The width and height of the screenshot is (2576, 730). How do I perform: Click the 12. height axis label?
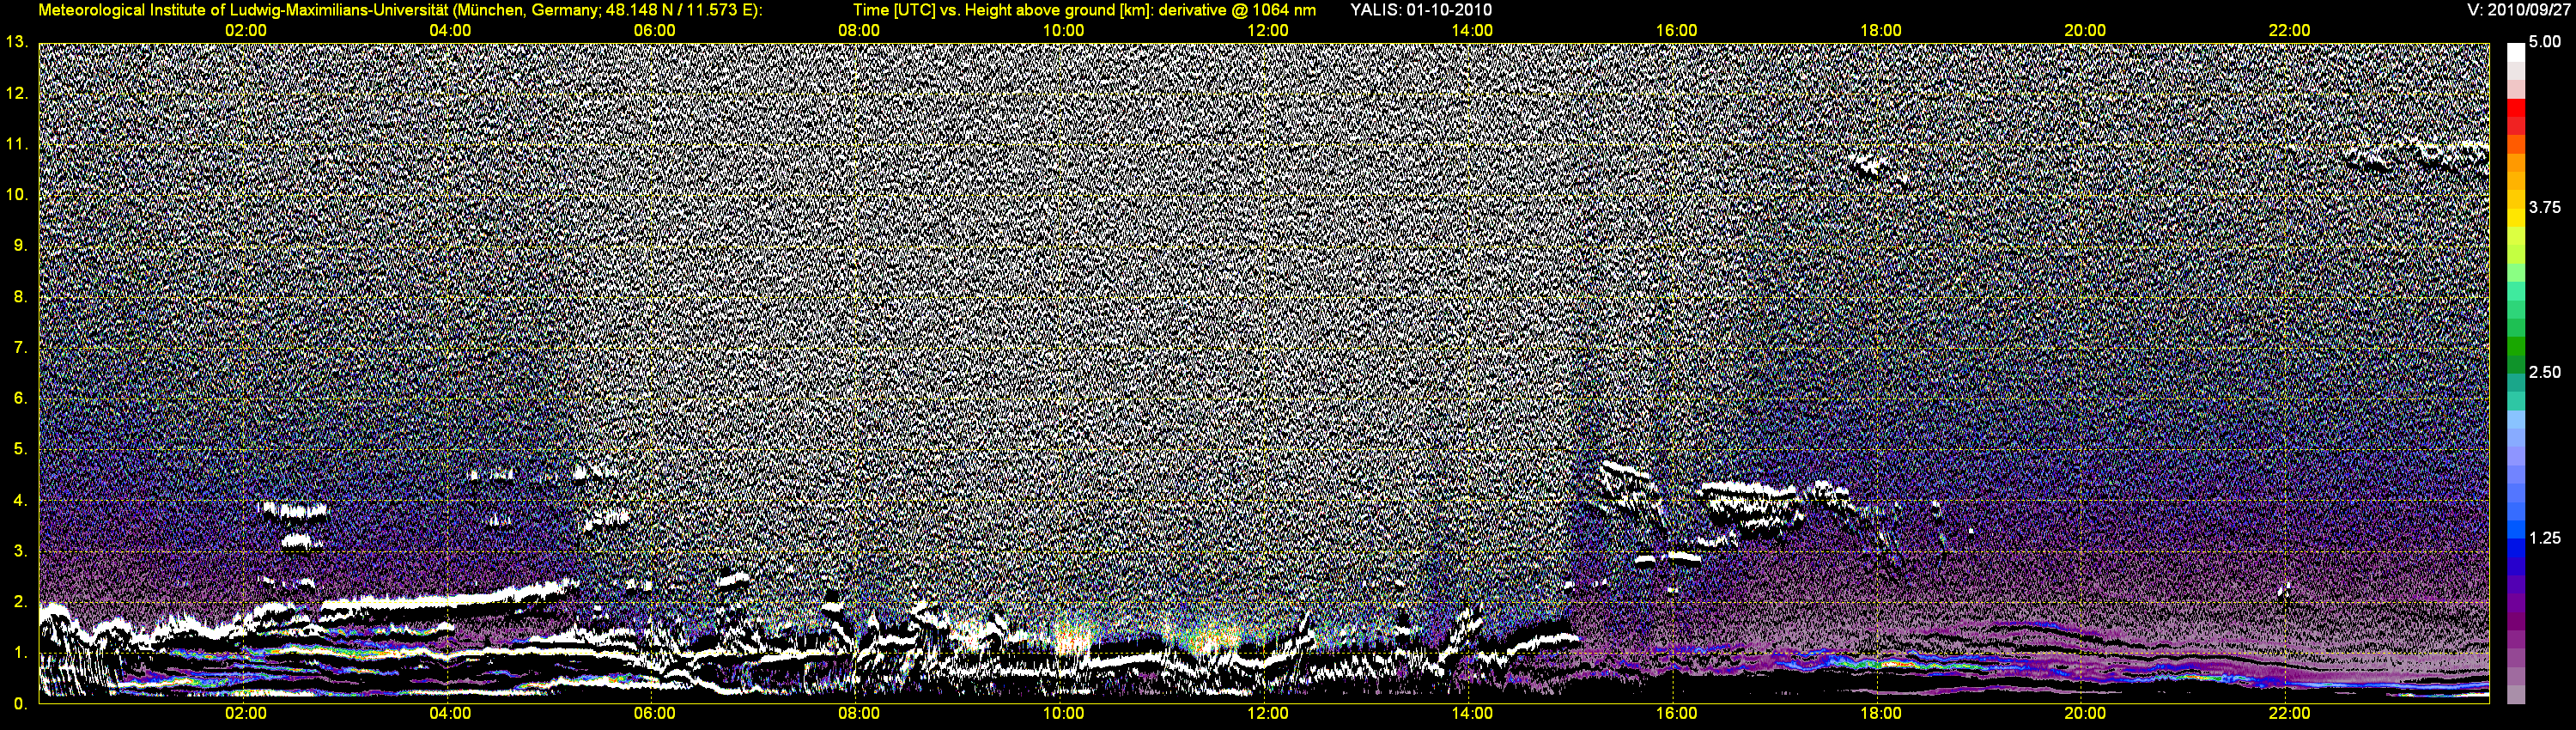point(16,93)
